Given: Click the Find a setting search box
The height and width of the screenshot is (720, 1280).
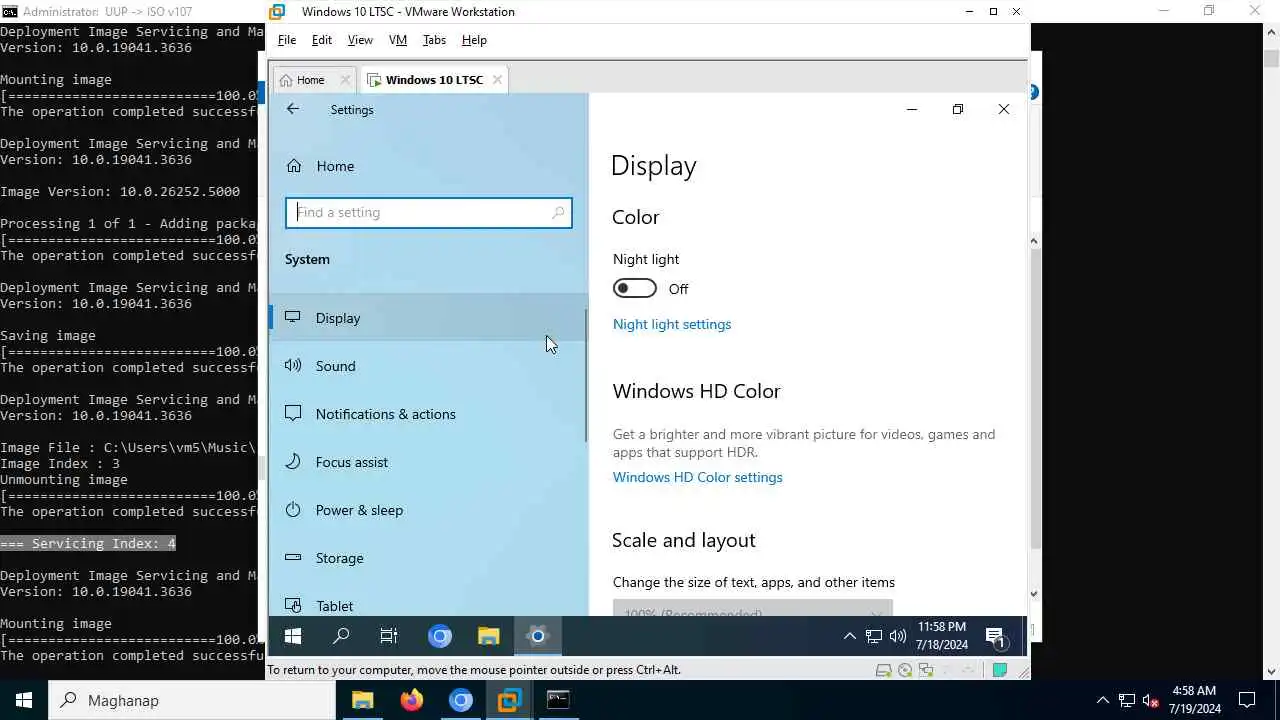Looking at the screenshot, I should pos(428,212).
